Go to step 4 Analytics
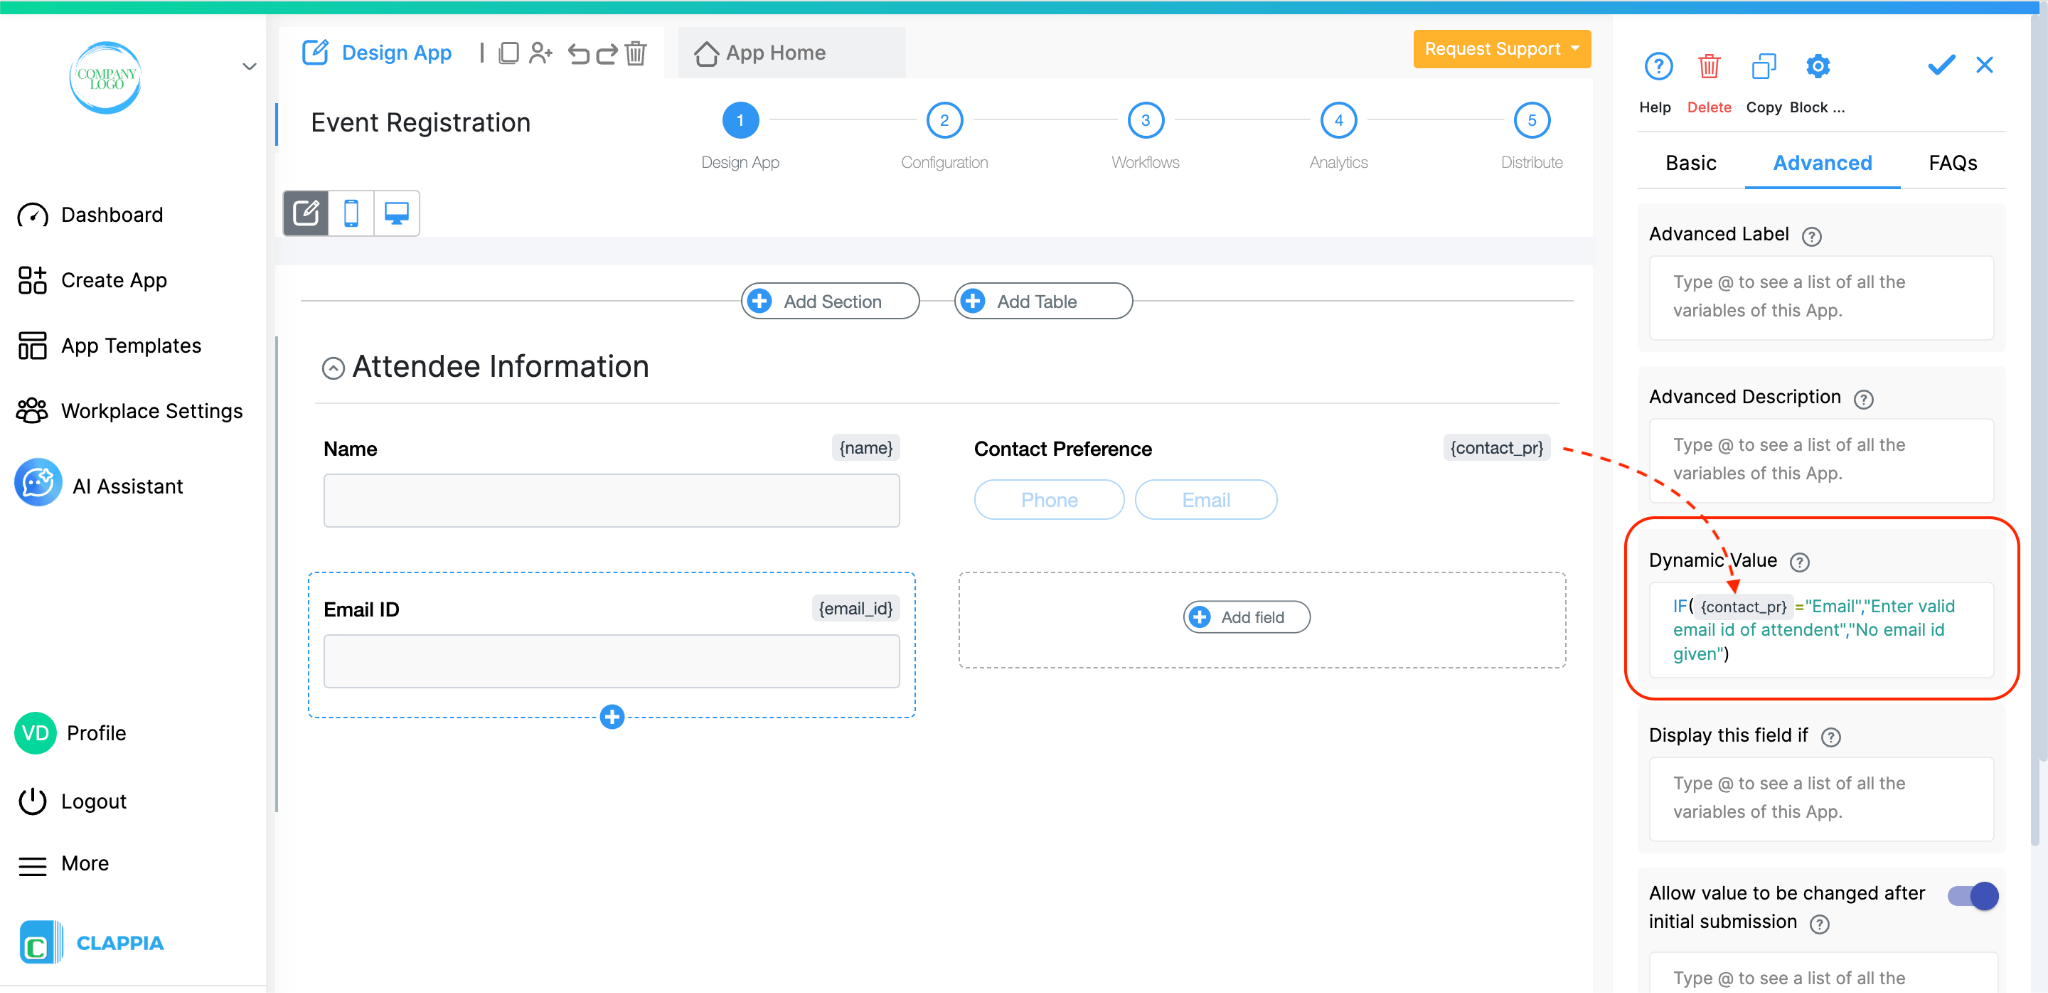The height and width of the screenshot is (993, 2048). [x=1339, y=121]
